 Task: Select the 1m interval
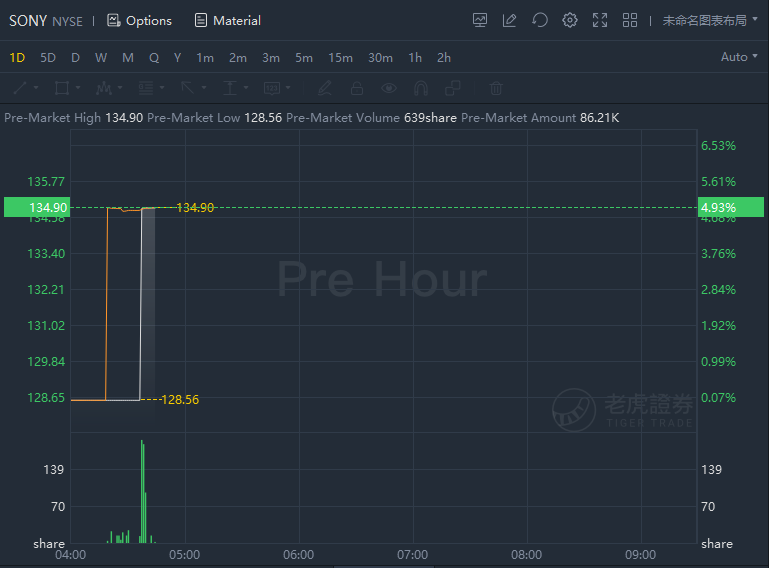tap(205, 58)
